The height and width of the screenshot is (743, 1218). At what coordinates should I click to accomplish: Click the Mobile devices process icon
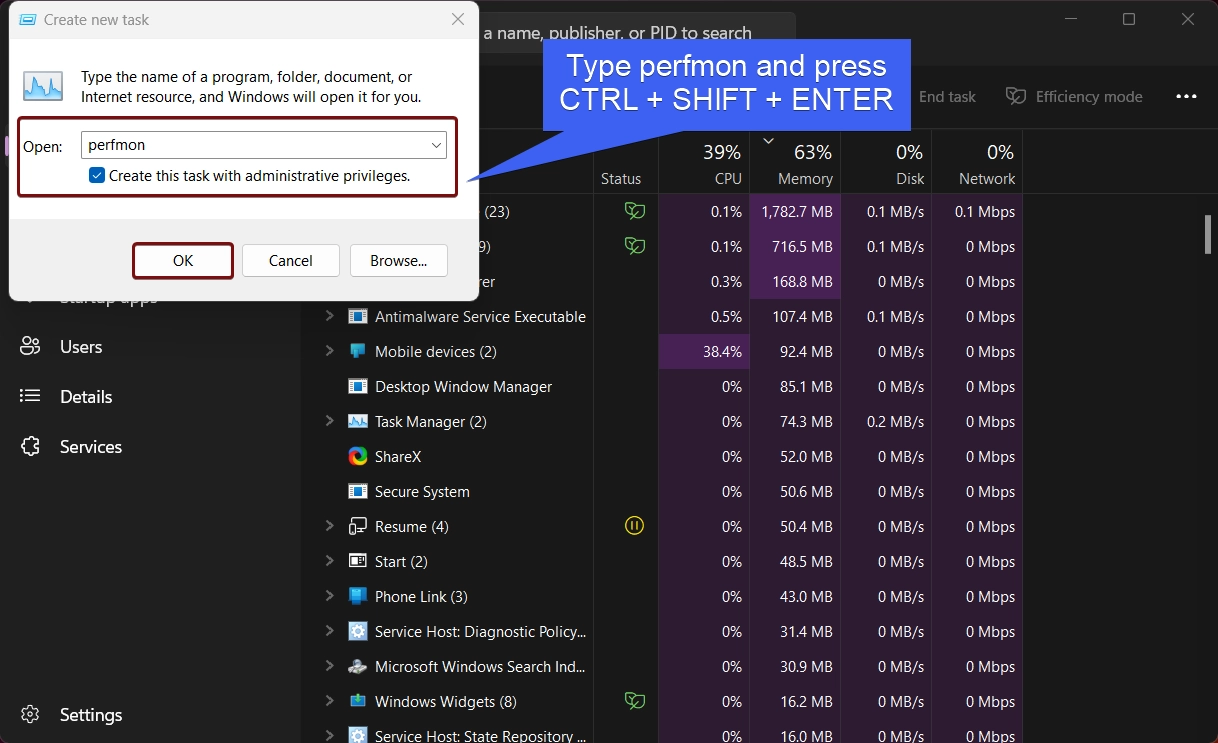[x=357, y=351]
